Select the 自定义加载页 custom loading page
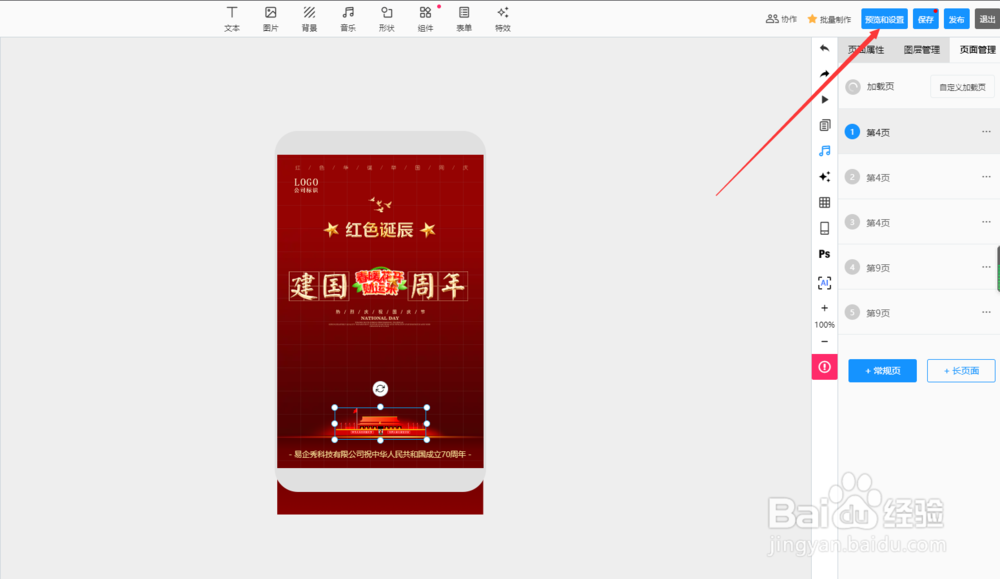1000x579 pixels. coord(961,86)
